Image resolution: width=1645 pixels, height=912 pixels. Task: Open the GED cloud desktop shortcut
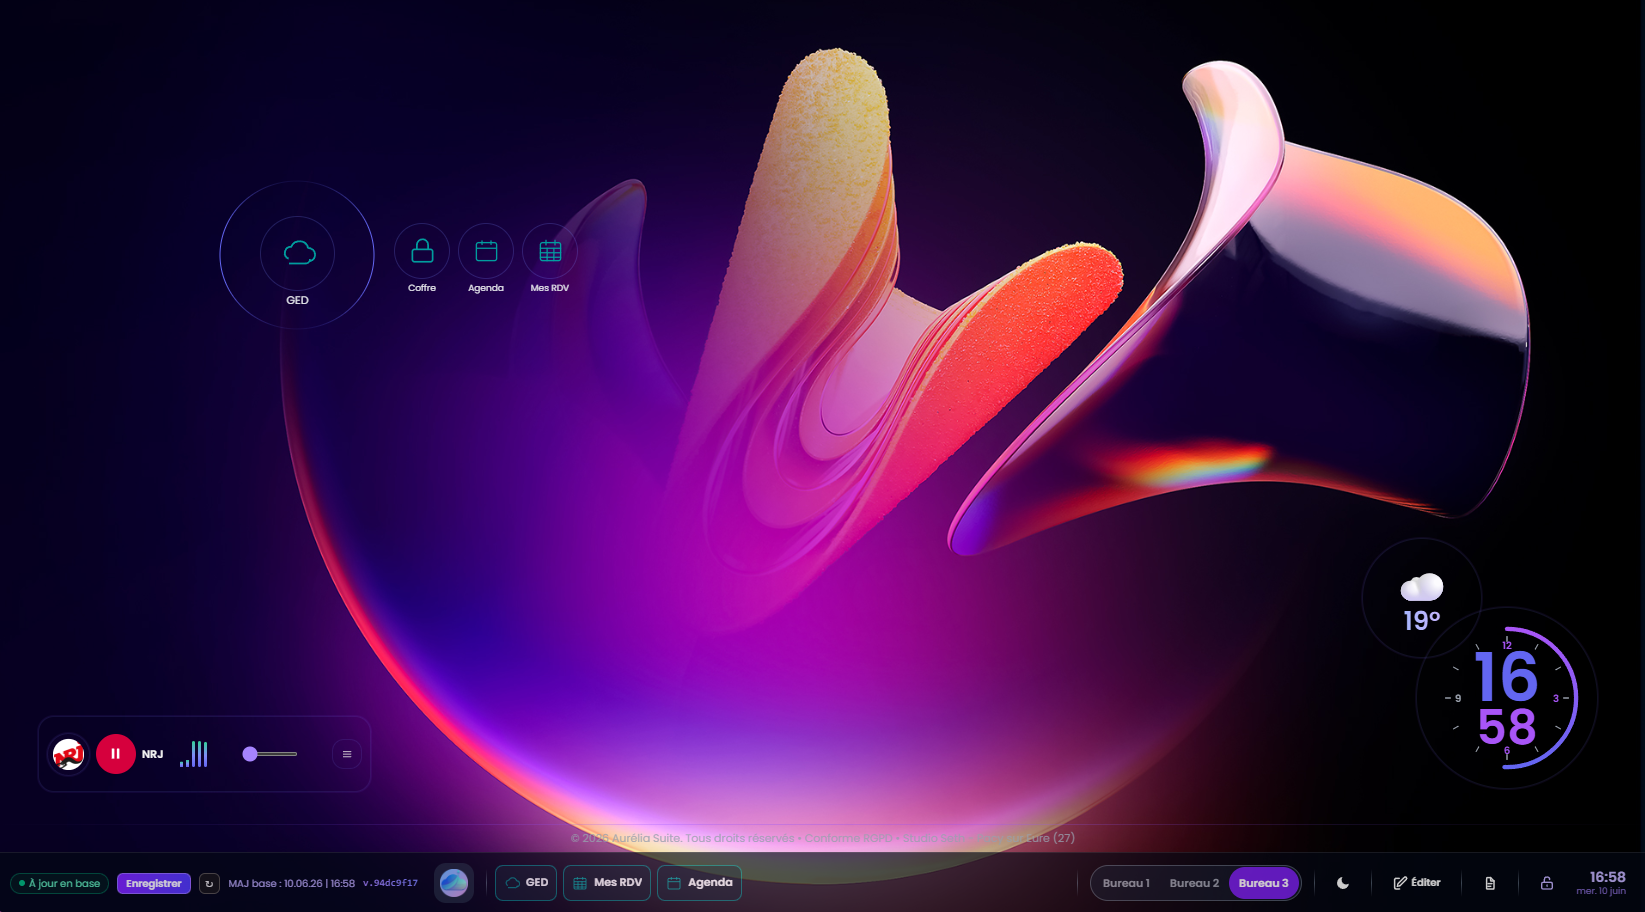click(x=297, y=255)
